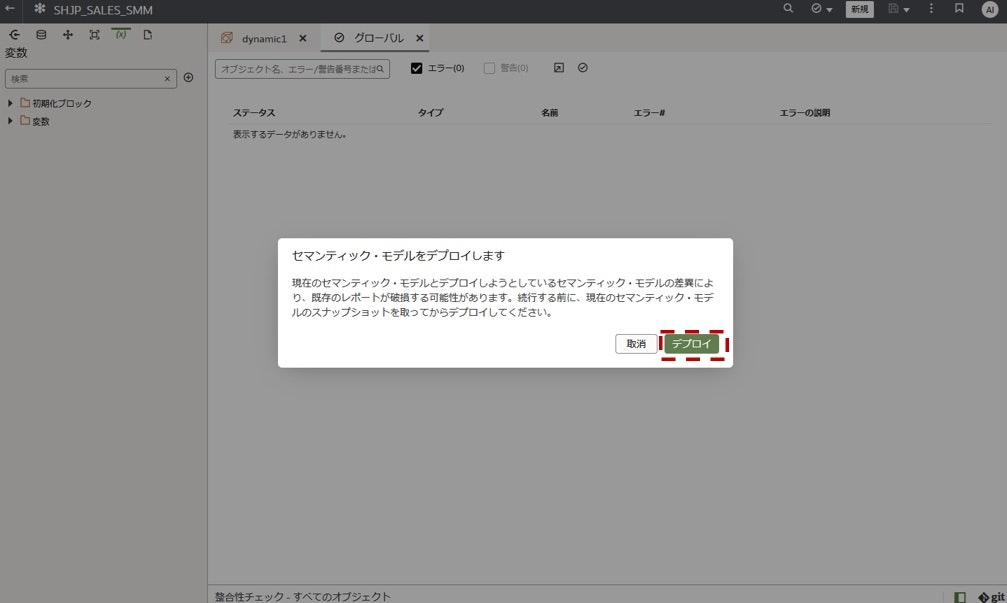Screen dimensions: 1007x603
Task: Click the エラーの説明 column header
Action: point(805,112)
